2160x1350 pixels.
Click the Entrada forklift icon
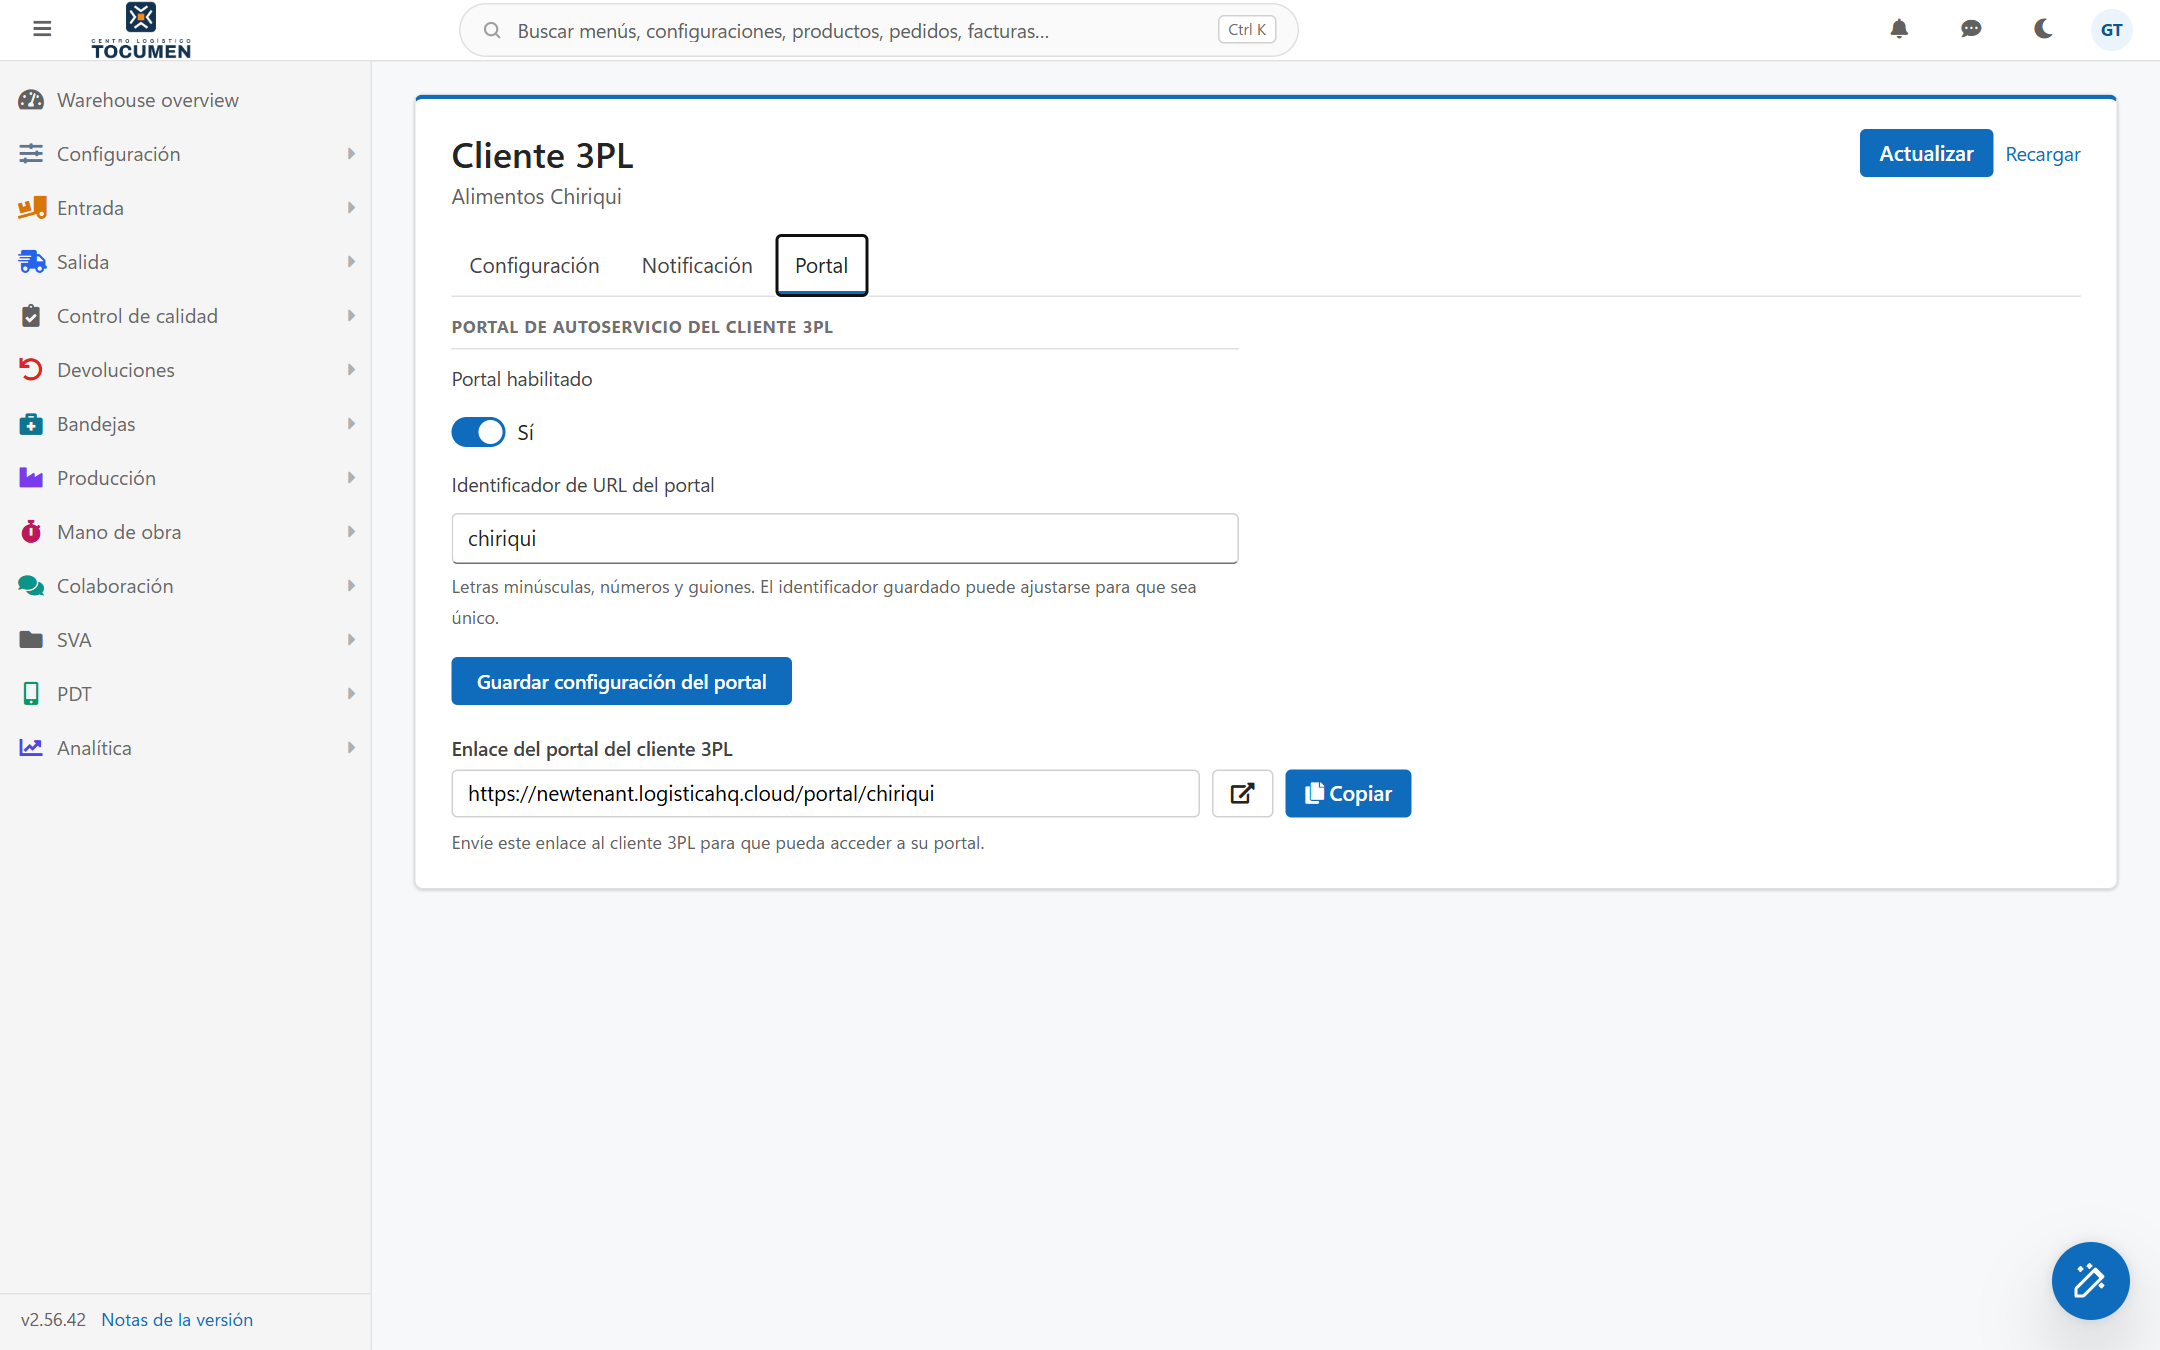click(x=31, y=208)
